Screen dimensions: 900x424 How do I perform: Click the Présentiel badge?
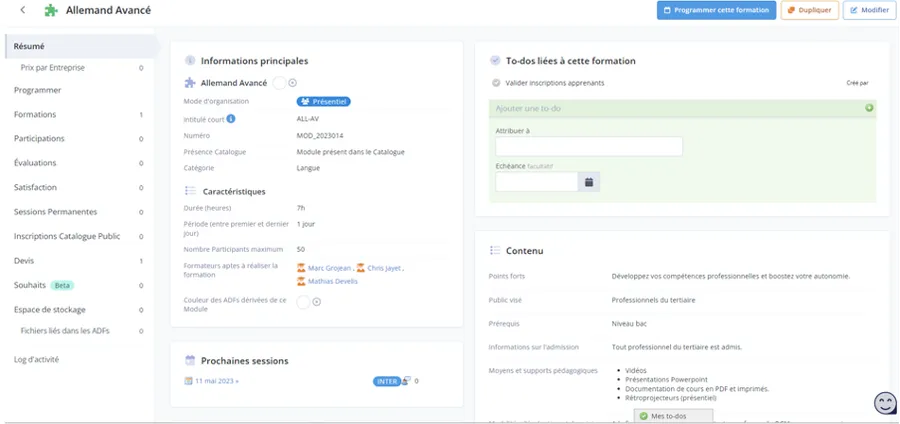pos(324,102)
